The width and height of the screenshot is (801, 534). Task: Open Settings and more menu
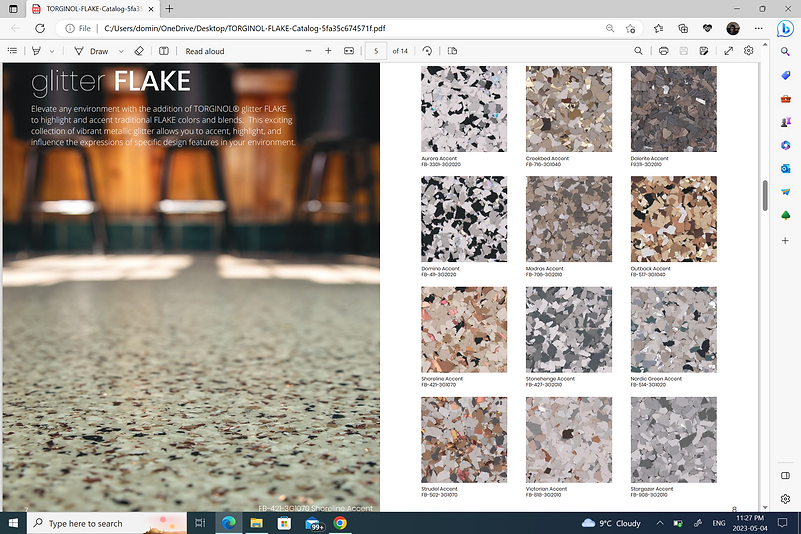pos(759,29)
